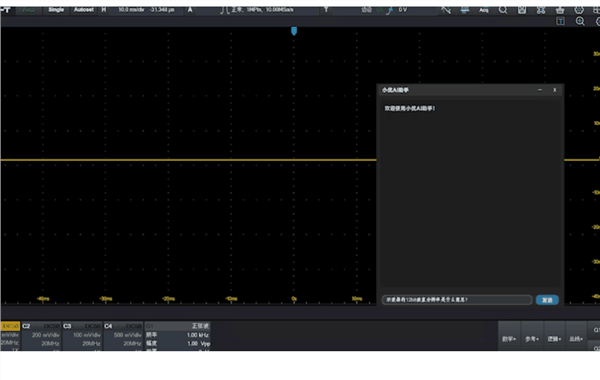The image size is (600, 380).
Task: Click the green Auto run button
Action: coord(28,10)
